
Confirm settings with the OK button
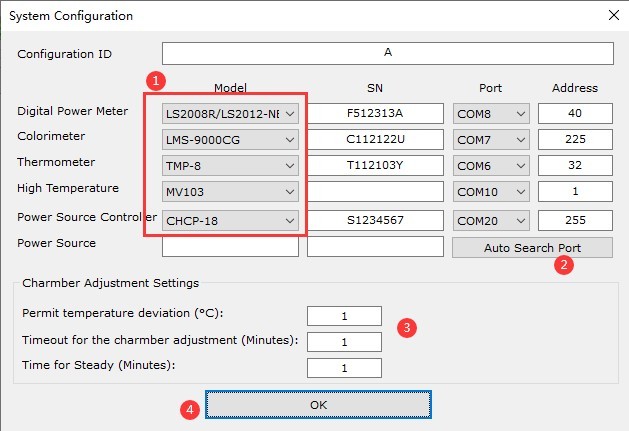319,405
